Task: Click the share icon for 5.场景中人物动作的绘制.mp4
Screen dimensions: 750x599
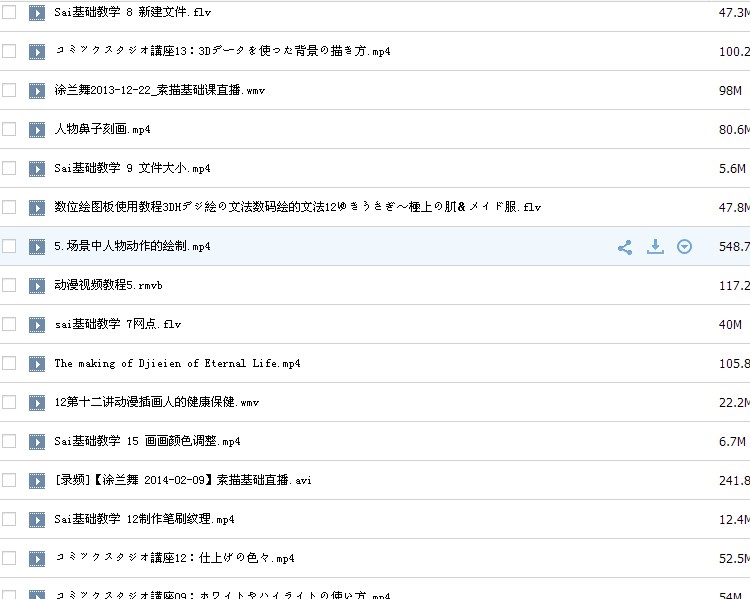Action: (x=625, y=247)
